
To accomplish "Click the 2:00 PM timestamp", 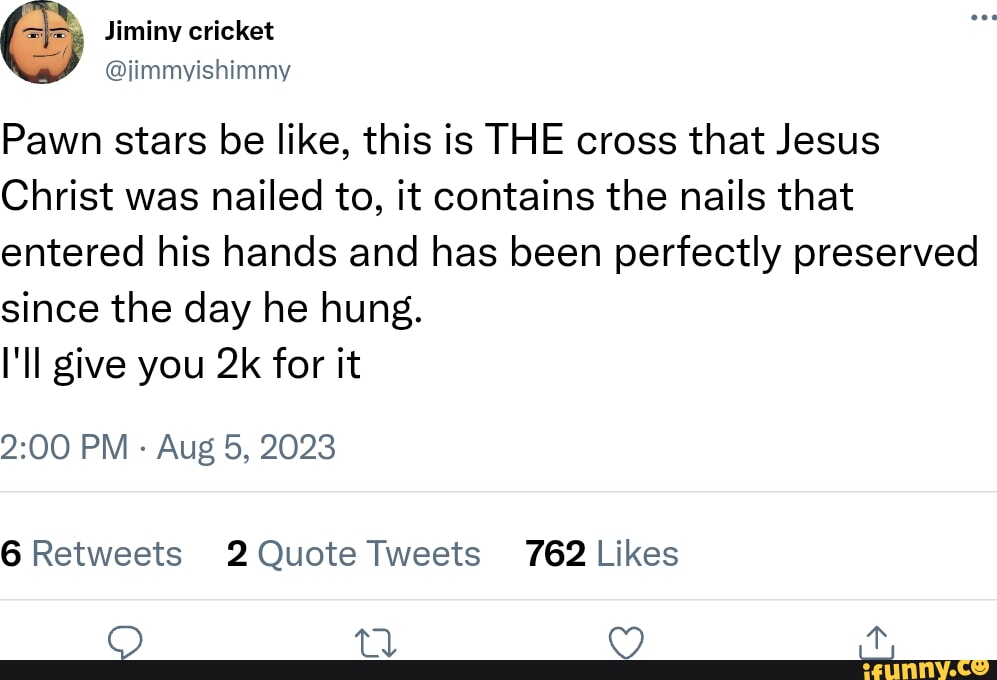I will click(x=65, y=446).
